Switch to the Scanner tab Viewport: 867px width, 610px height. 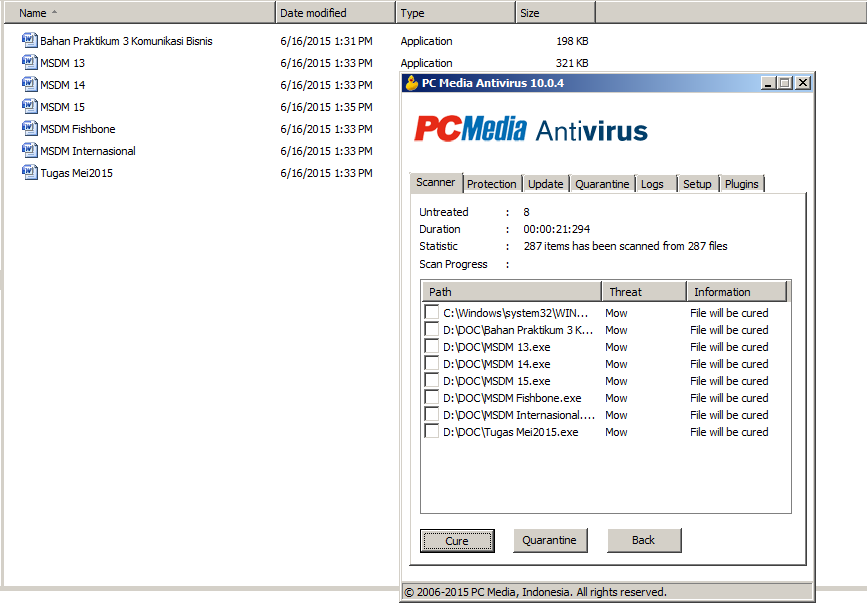point(436,183)
